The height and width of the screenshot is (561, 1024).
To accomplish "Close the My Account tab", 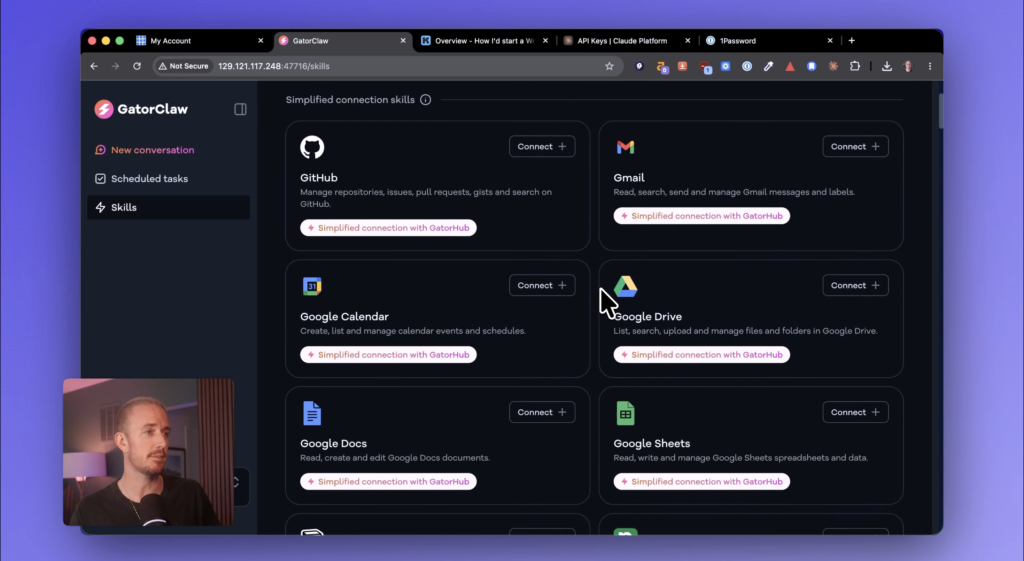I will [261, 40].
